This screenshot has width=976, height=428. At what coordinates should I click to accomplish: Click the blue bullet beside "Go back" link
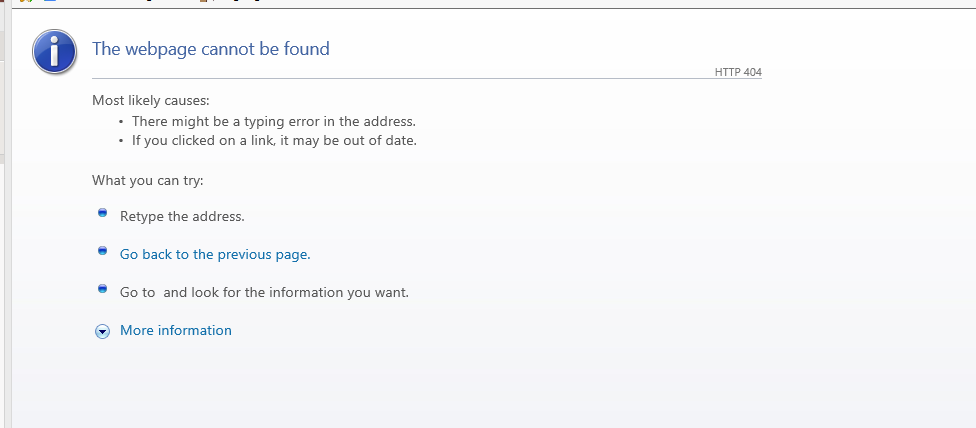pos(102,251)
